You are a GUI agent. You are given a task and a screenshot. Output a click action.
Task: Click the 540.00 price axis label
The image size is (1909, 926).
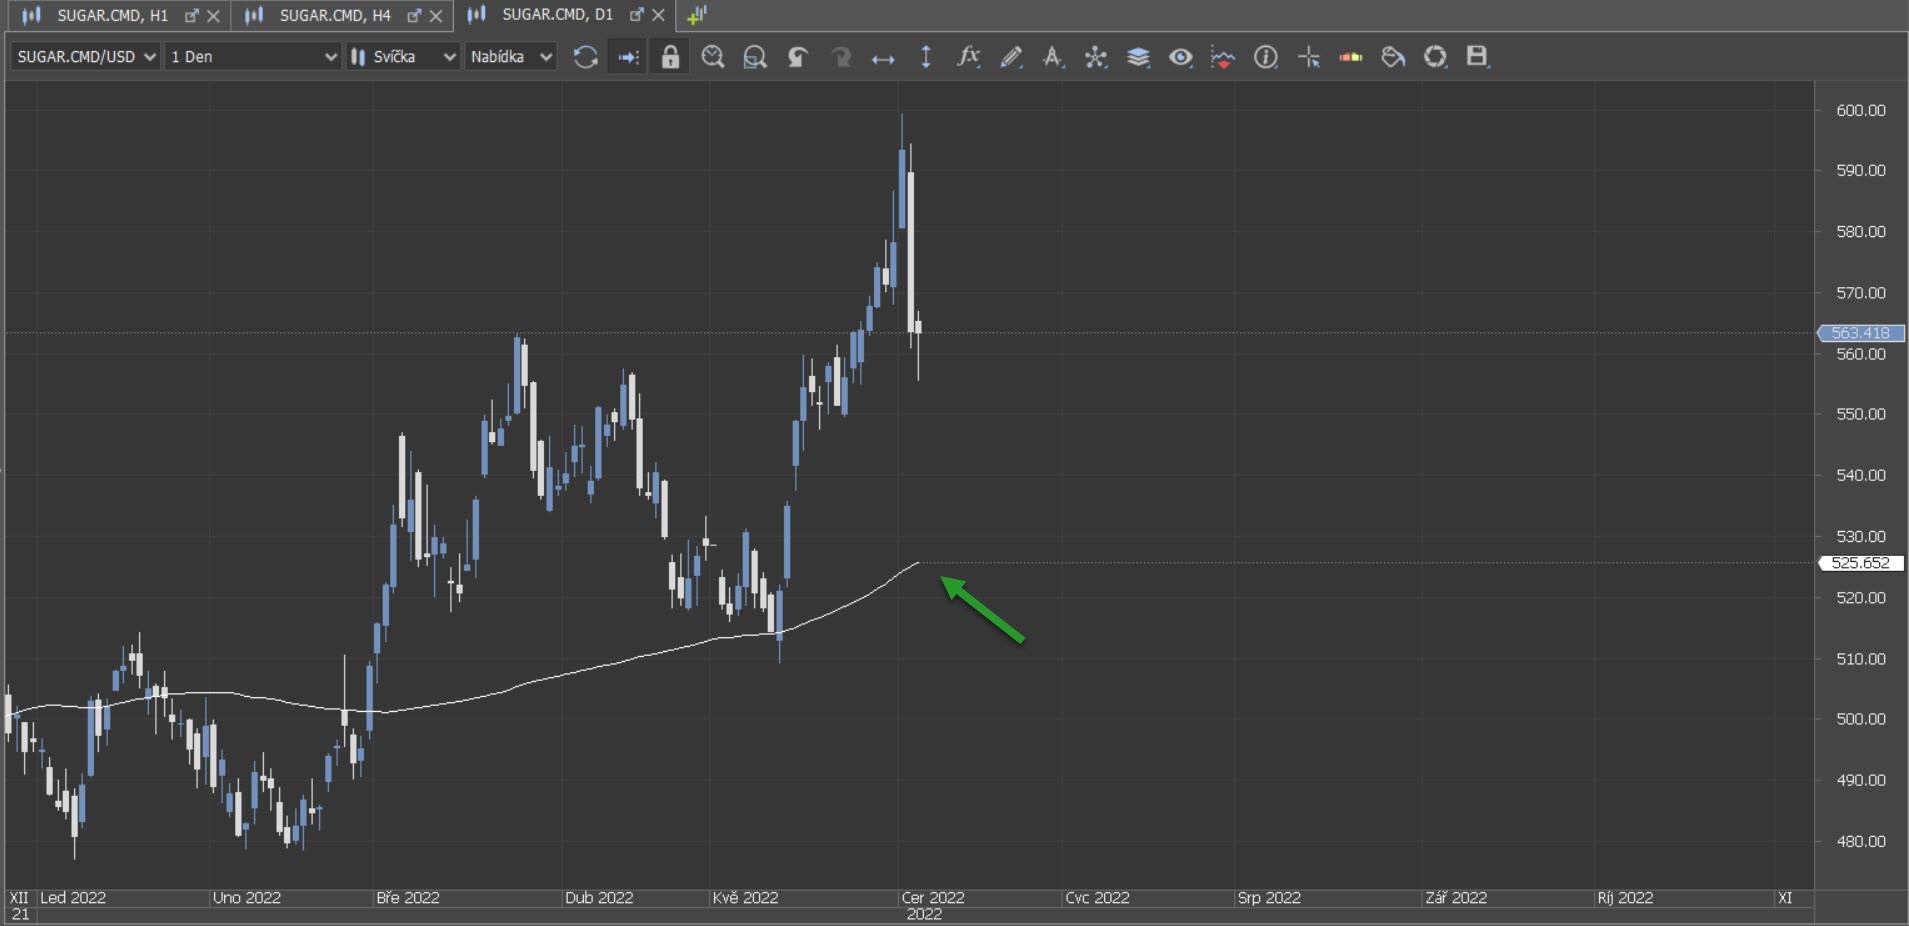coord(1861,475)
